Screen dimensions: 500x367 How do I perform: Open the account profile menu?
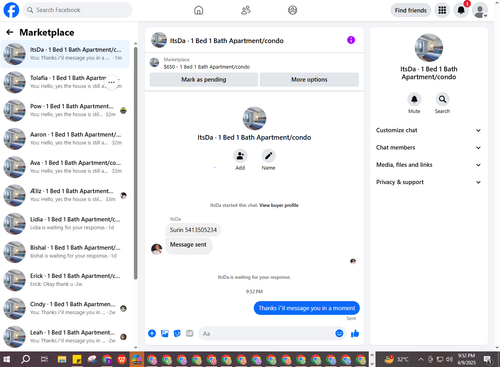pyautogui.click(x=480, y=10)
